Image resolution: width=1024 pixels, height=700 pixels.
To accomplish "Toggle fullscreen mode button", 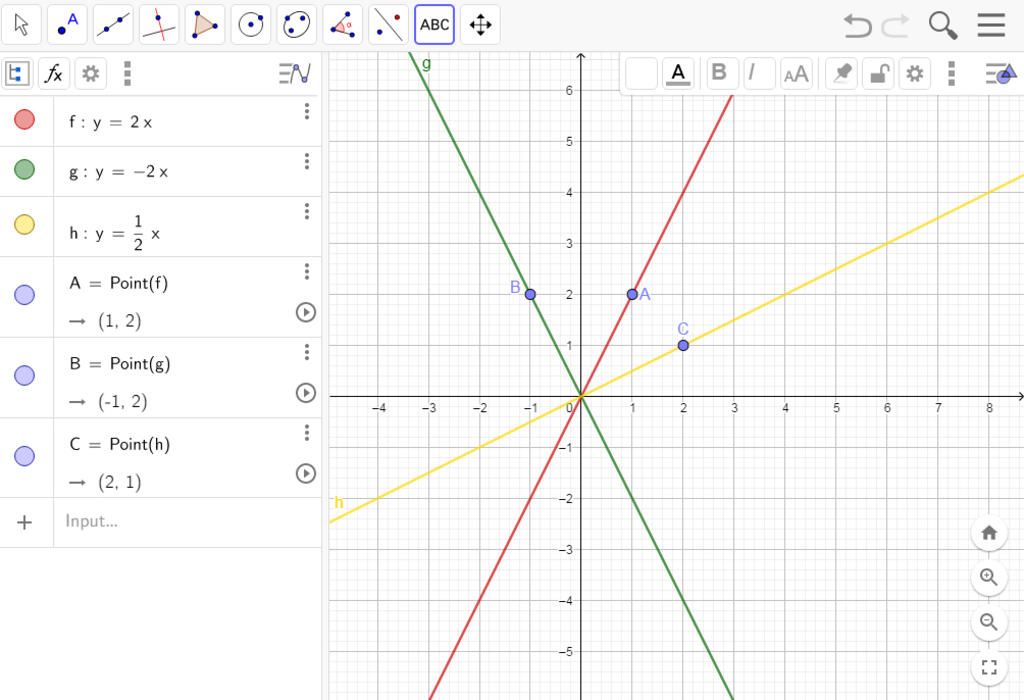I will click(989, 667).
